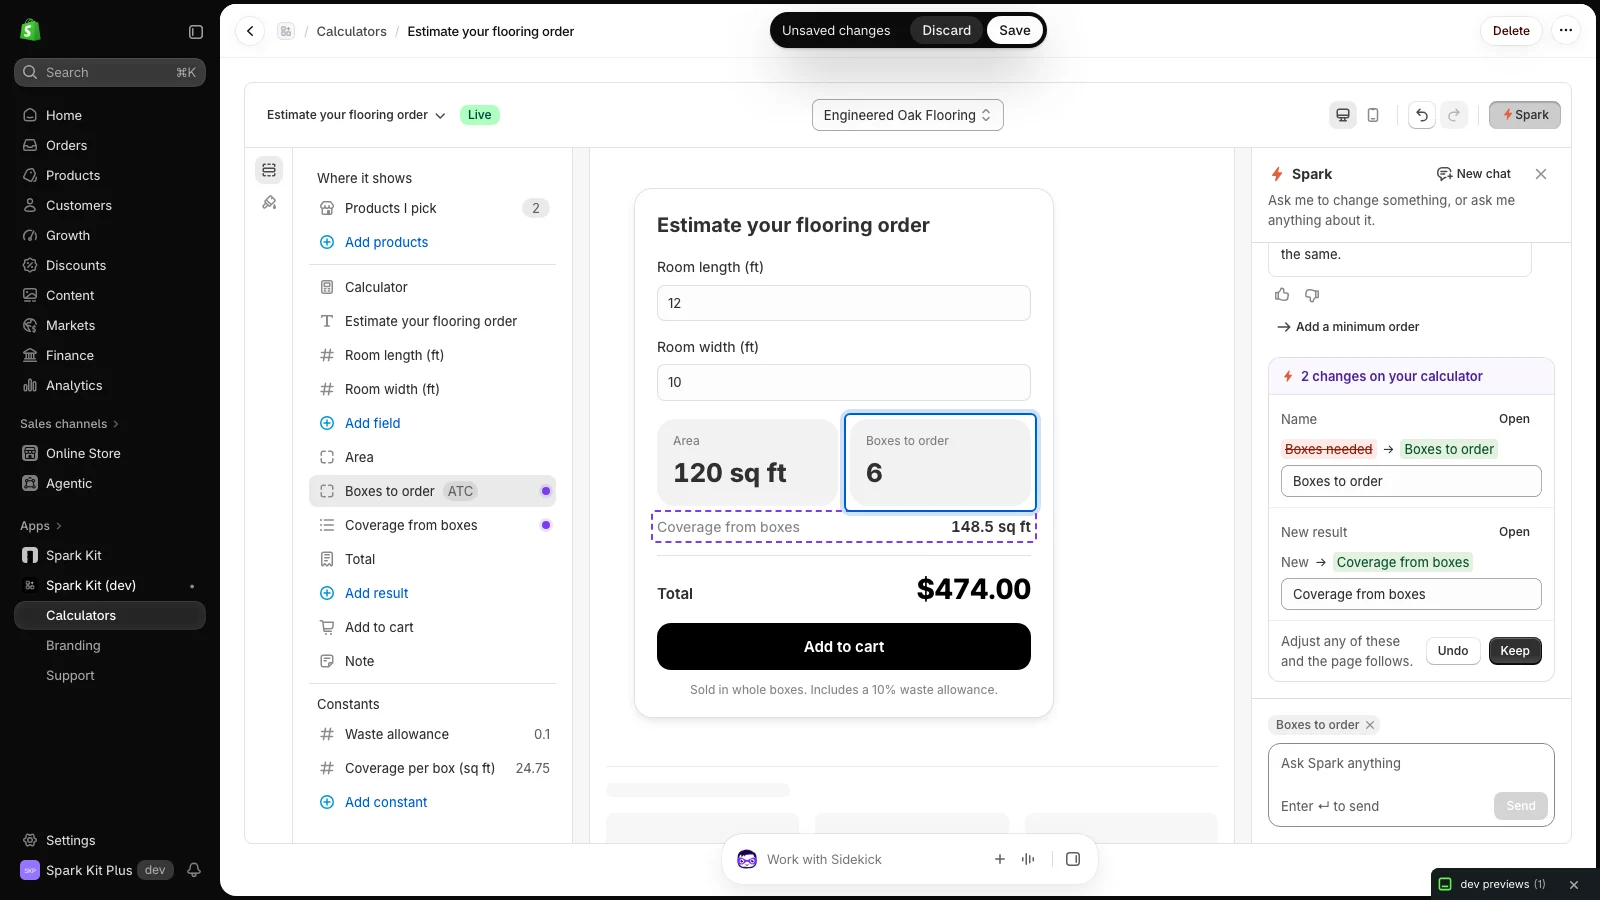This screenshot has width=1600, height=900.
Task: Select the Waste allowance constant
Action: pos(432,734)
